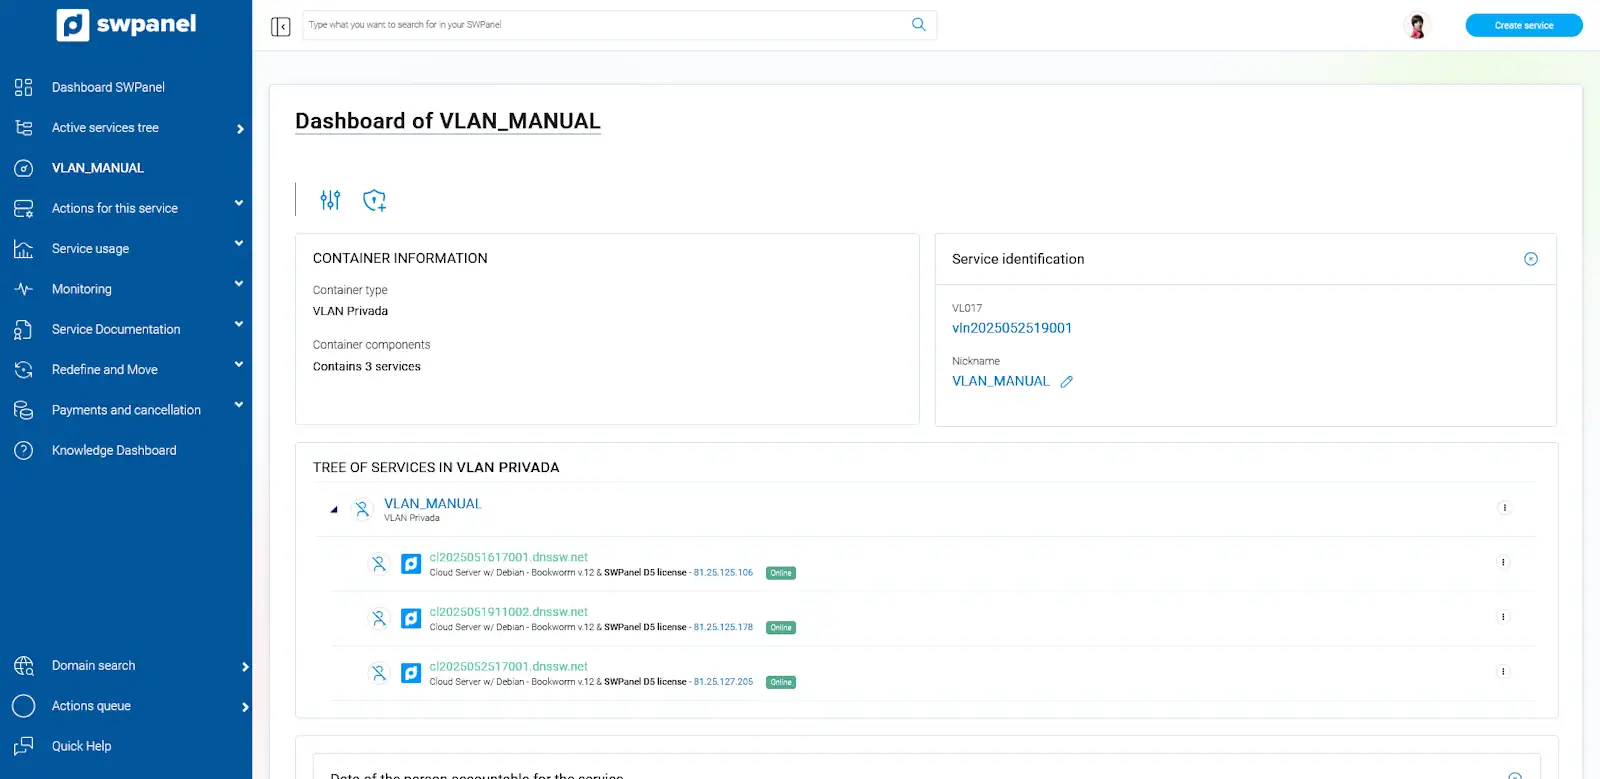This screenshot has width=1600, height=779.
Task: Collapse the VLAN_MANUAL tree node
Action: (334, 510)
